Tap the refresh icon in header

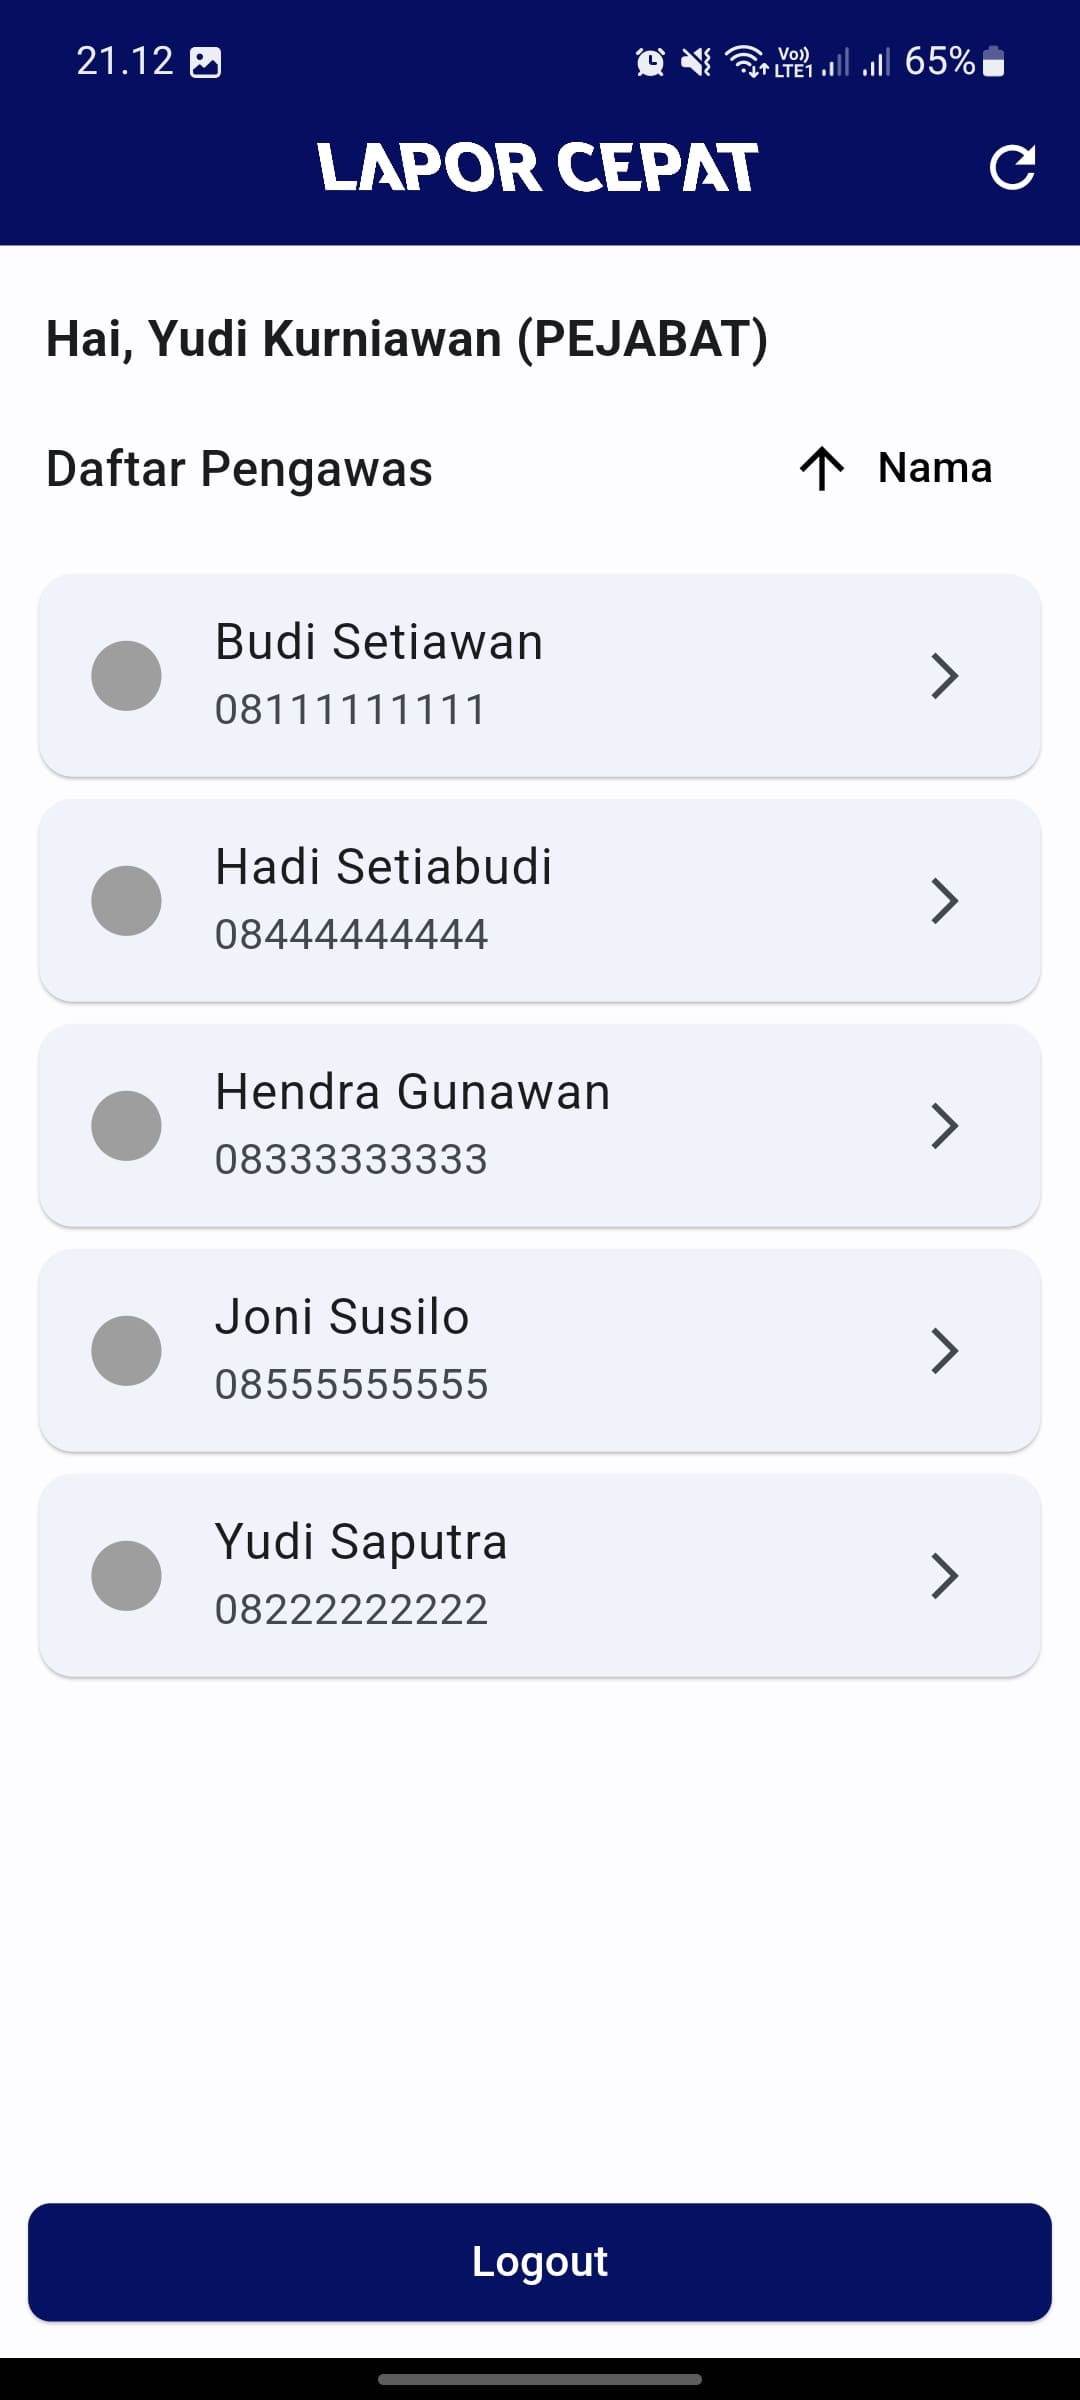click(x=1011, y=167)
